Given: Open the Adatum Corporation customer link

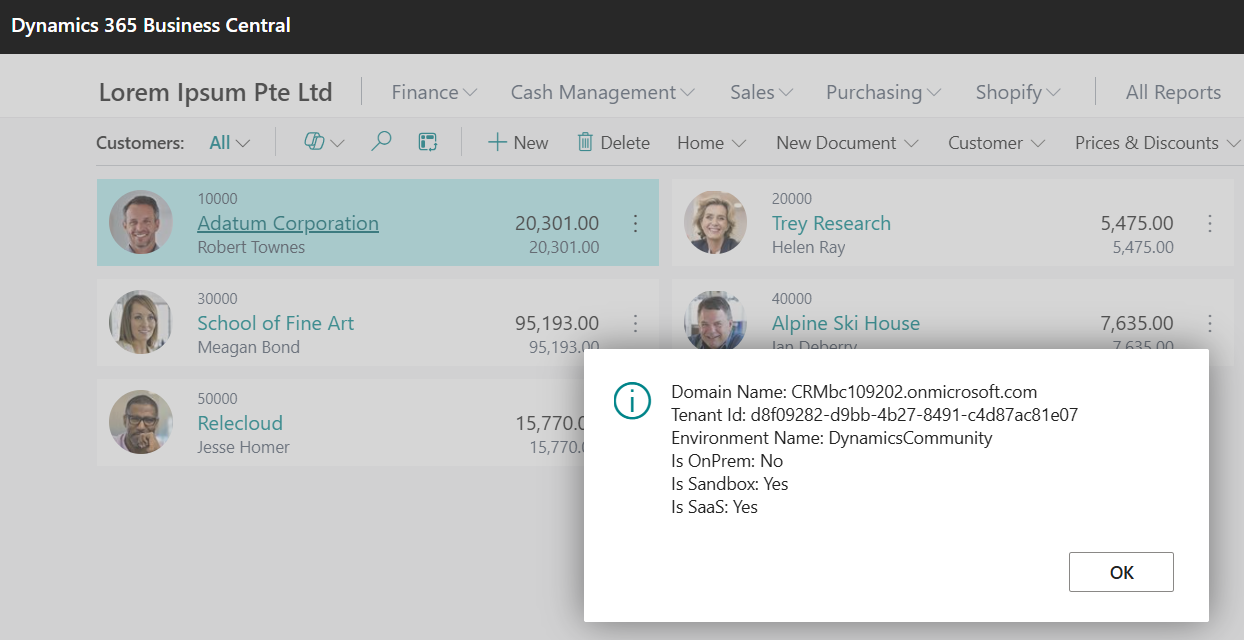Looking at the screenshot, I should [288, 223].
